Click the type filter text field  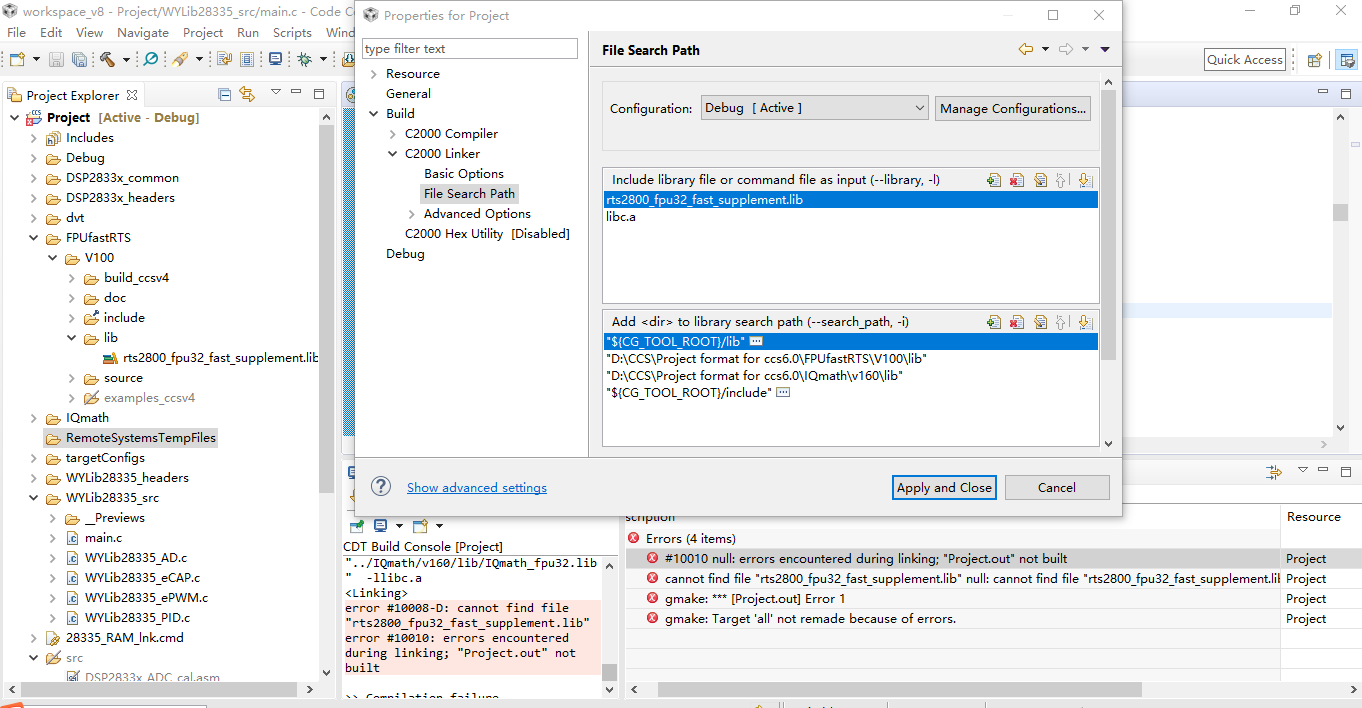pyautogui.click(x=470, y=48)
